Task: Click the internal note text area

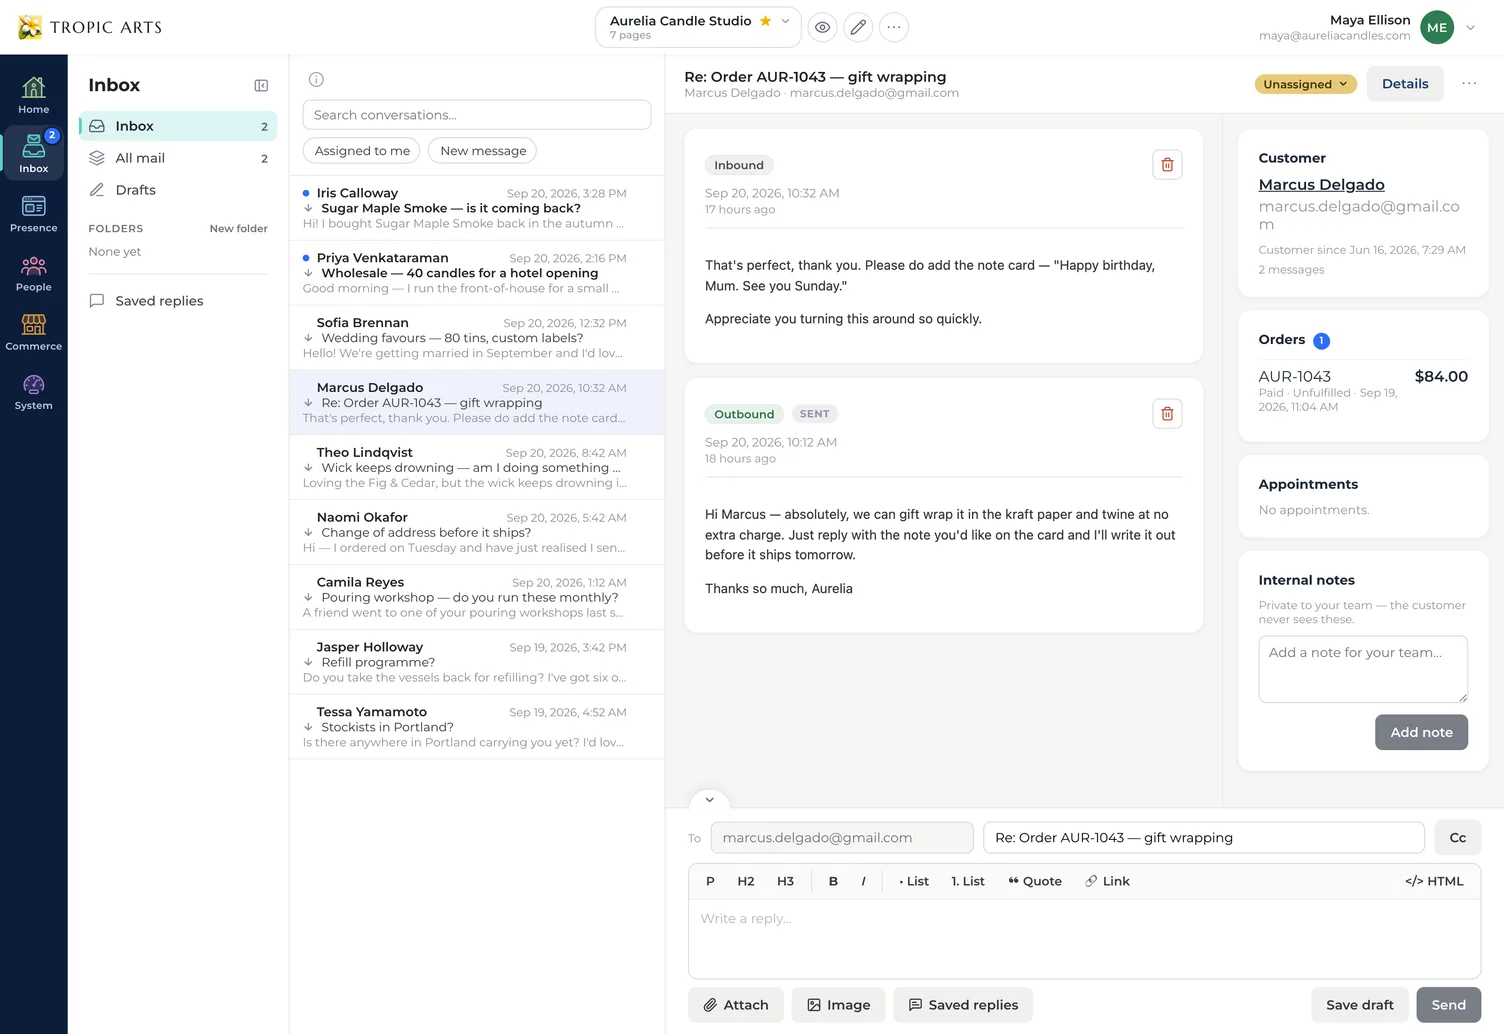Action: click(1363, 669)
